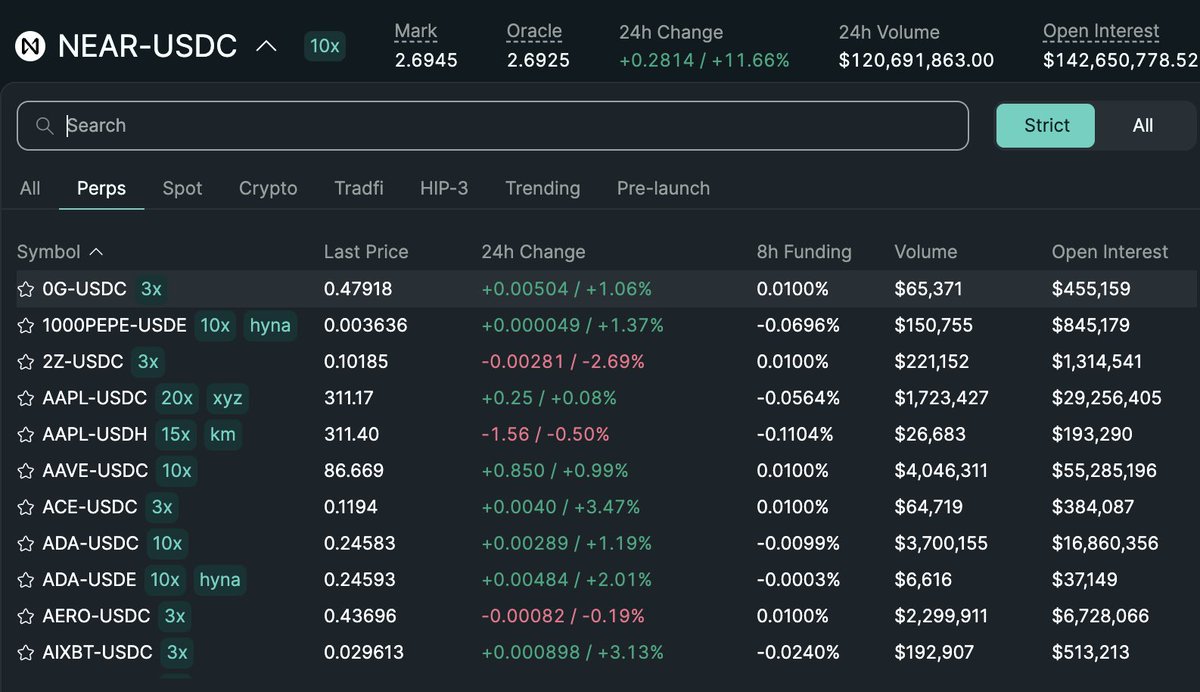Screen dimensions: 1200x692
Task: Select the AAVE-USDC market row
Action: pyautogui.click(x=606, y=470)
